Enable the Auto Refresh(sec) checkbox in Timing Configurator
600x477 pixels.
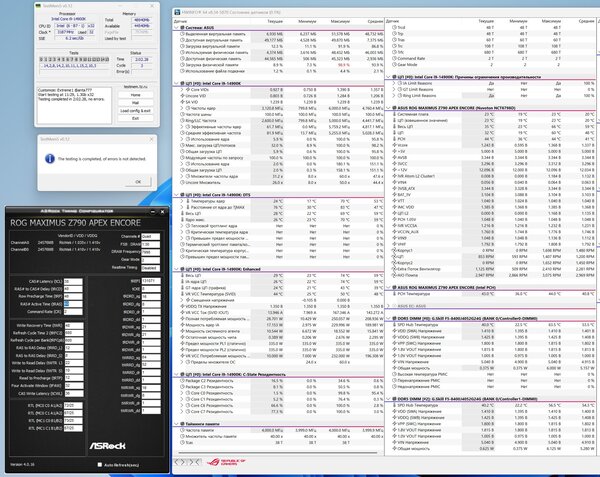click(100, 465)
